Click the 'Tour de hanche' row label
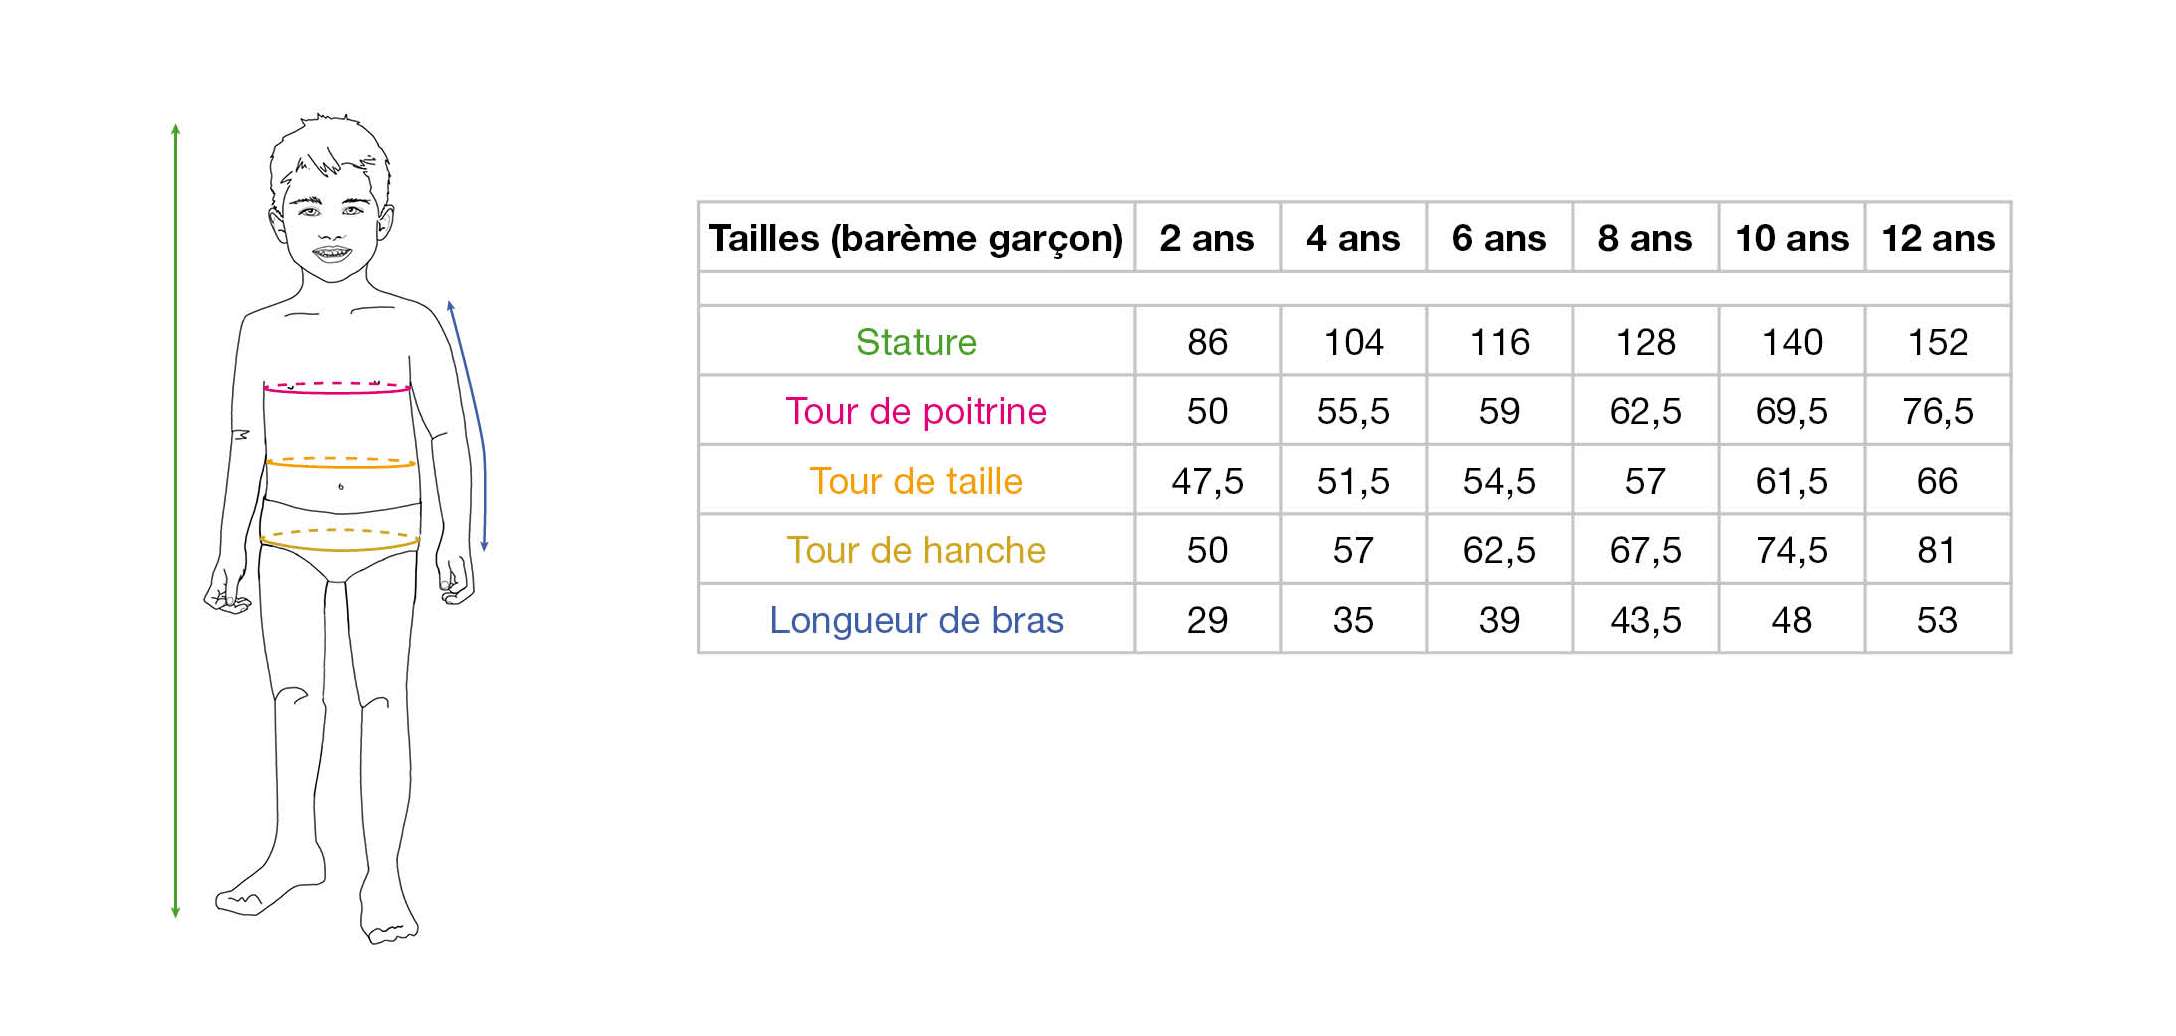 (x=916, y=550)
